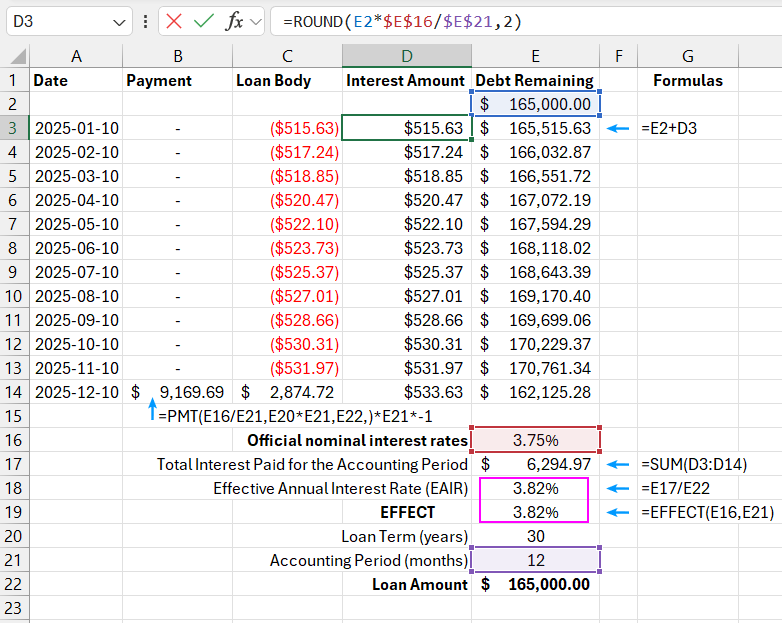The image size is (782, 623).
Task: Click the Debt Remaining header cell
Action: (535, 80)
